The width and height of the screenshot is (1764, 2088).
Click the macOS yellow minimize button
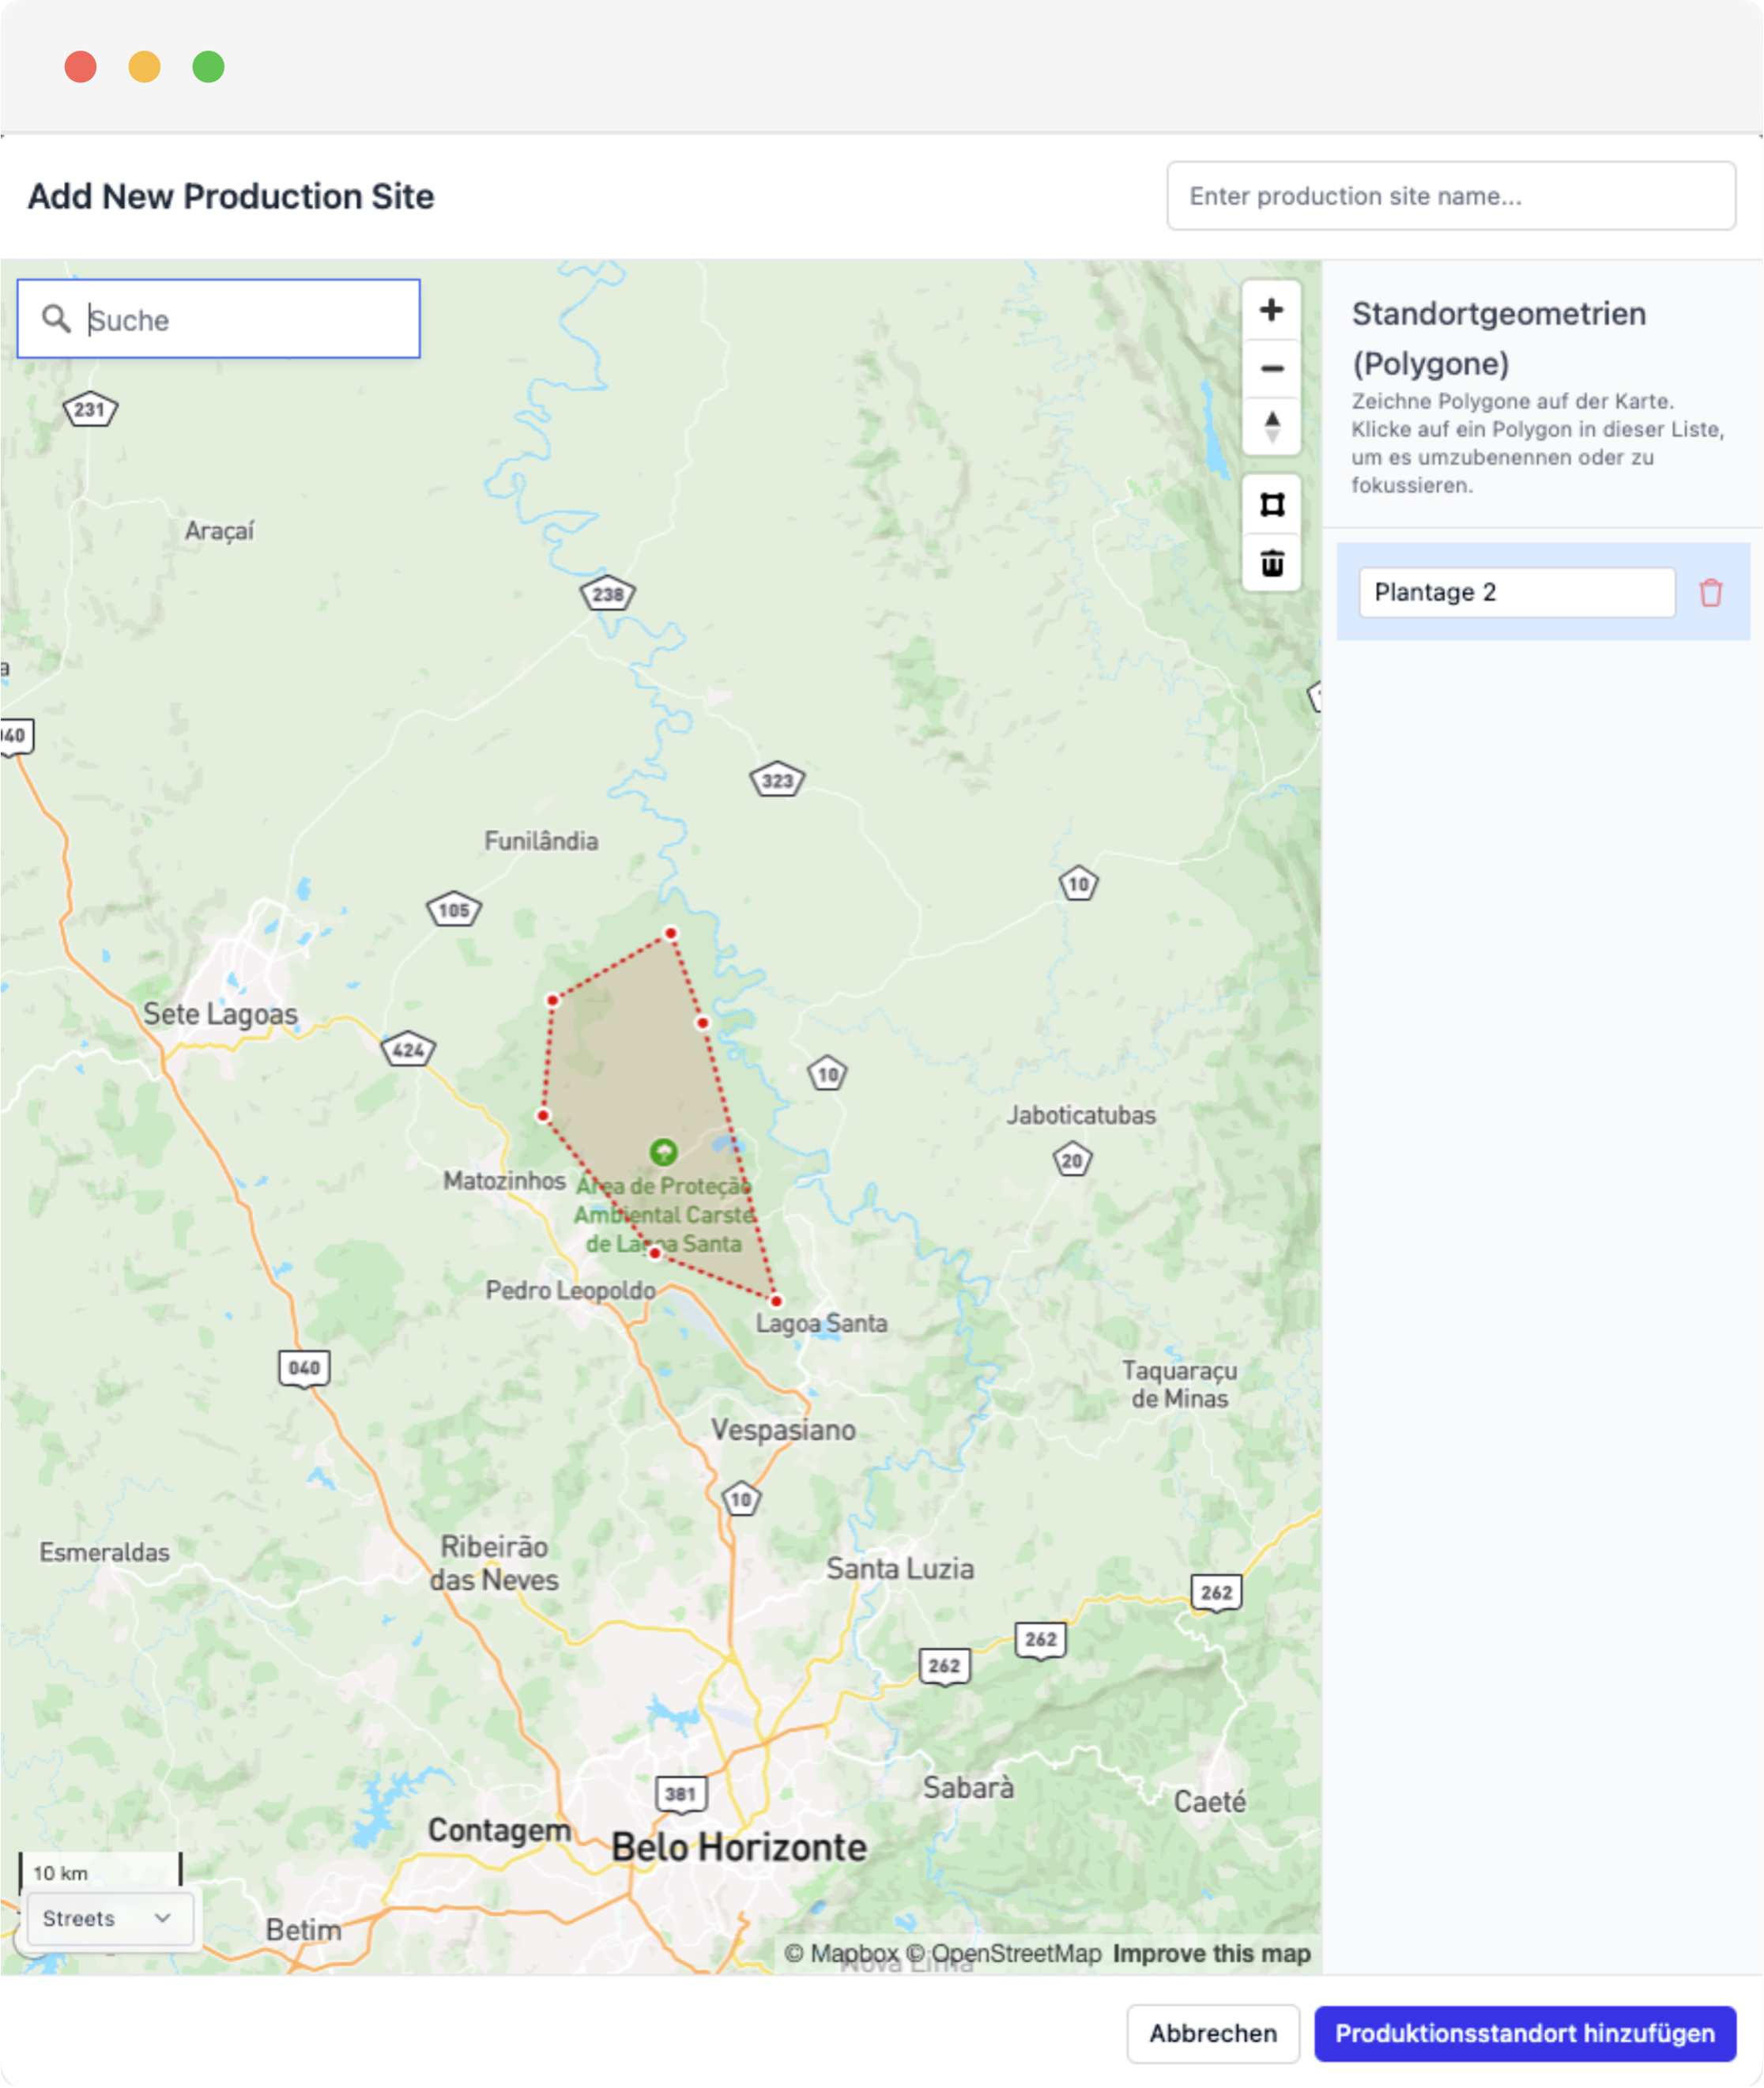[x=144, y=67]
